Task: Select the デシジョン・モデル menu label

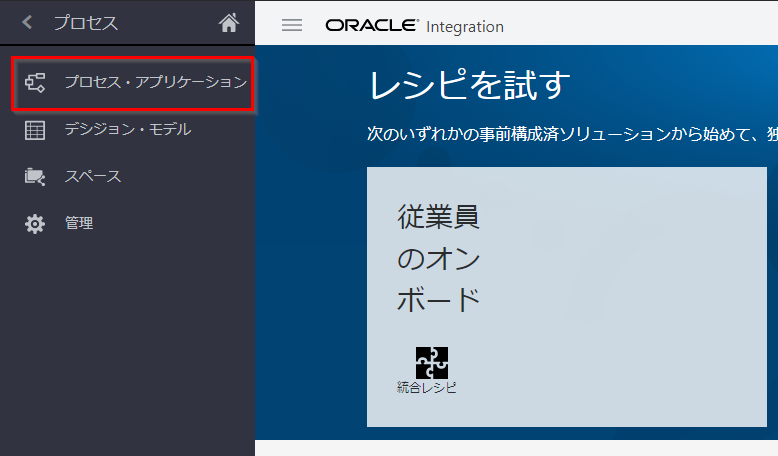Action: click(127, 129)
